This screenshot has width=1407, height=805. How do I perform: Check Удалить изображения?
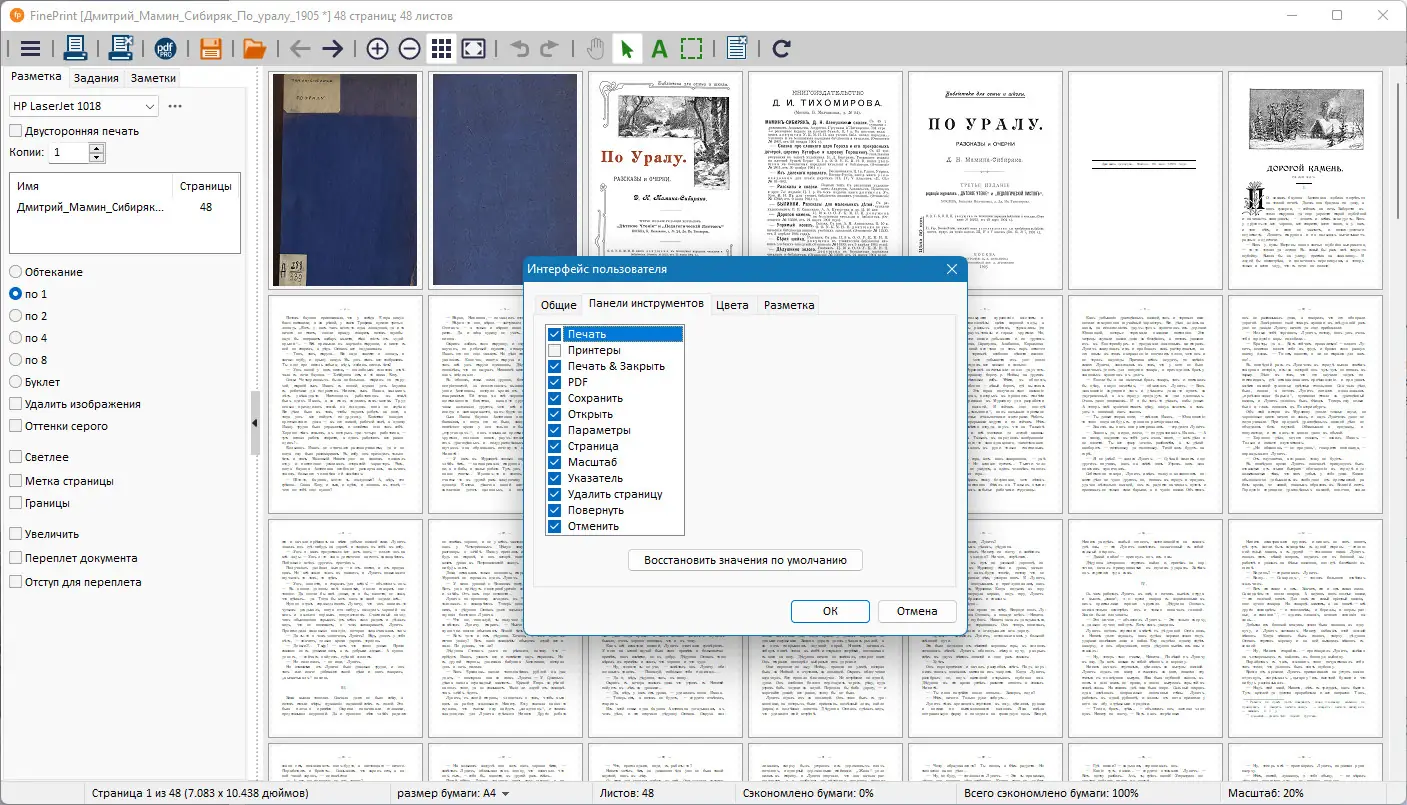tap(16, 404)
